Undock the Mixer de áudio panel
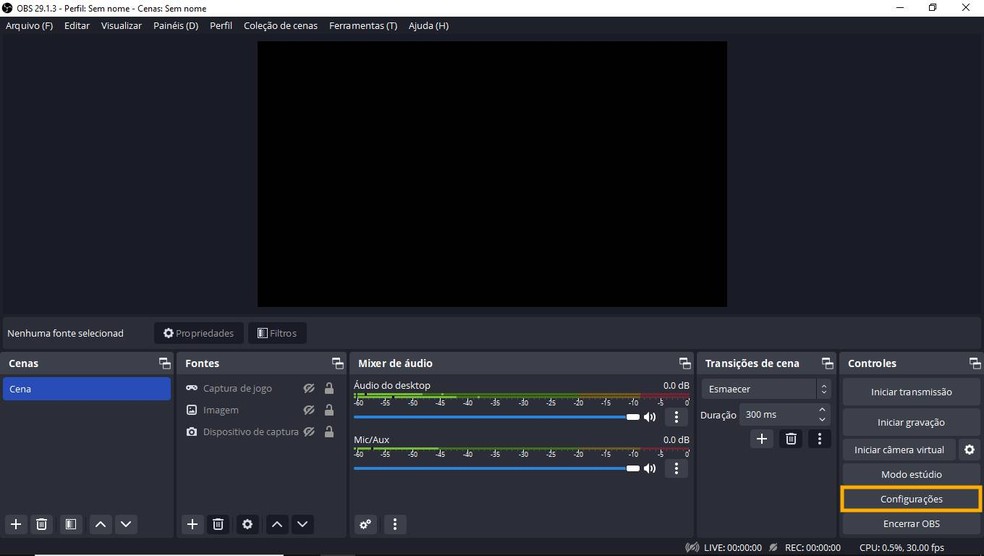Image resolution: width=984 pixels, height=556 pixels. point(685,363)
